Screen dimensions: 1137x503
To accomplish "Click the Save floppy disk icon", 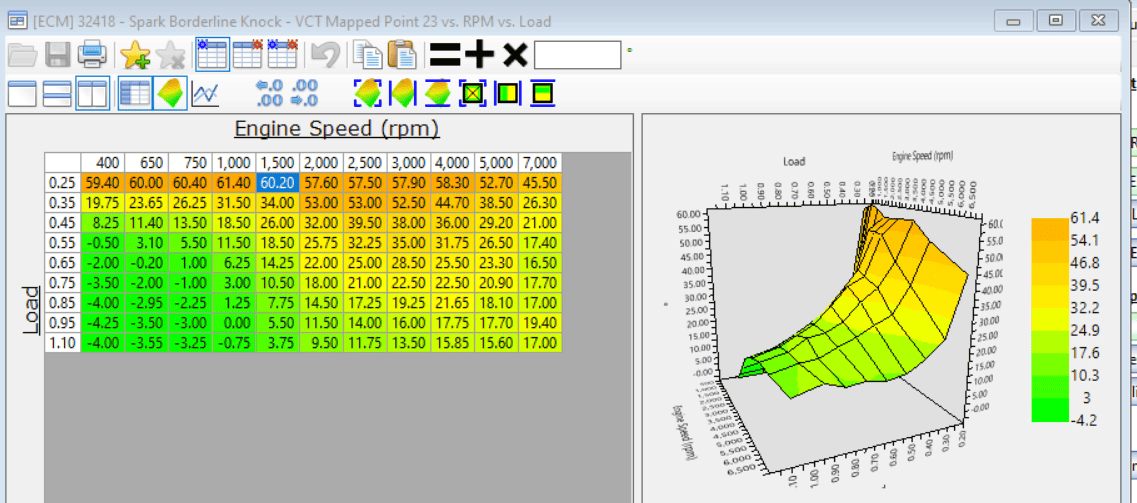I will tap(57, 55).
